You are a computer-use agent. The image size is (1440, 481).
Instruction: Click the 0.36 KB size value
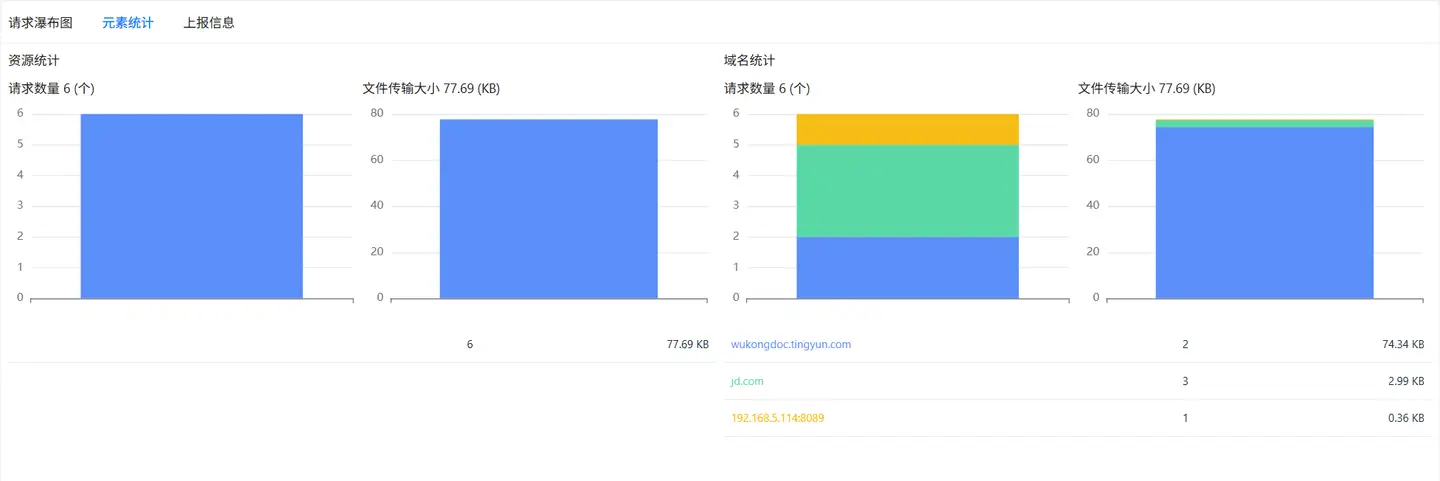tap(1406, 418)
